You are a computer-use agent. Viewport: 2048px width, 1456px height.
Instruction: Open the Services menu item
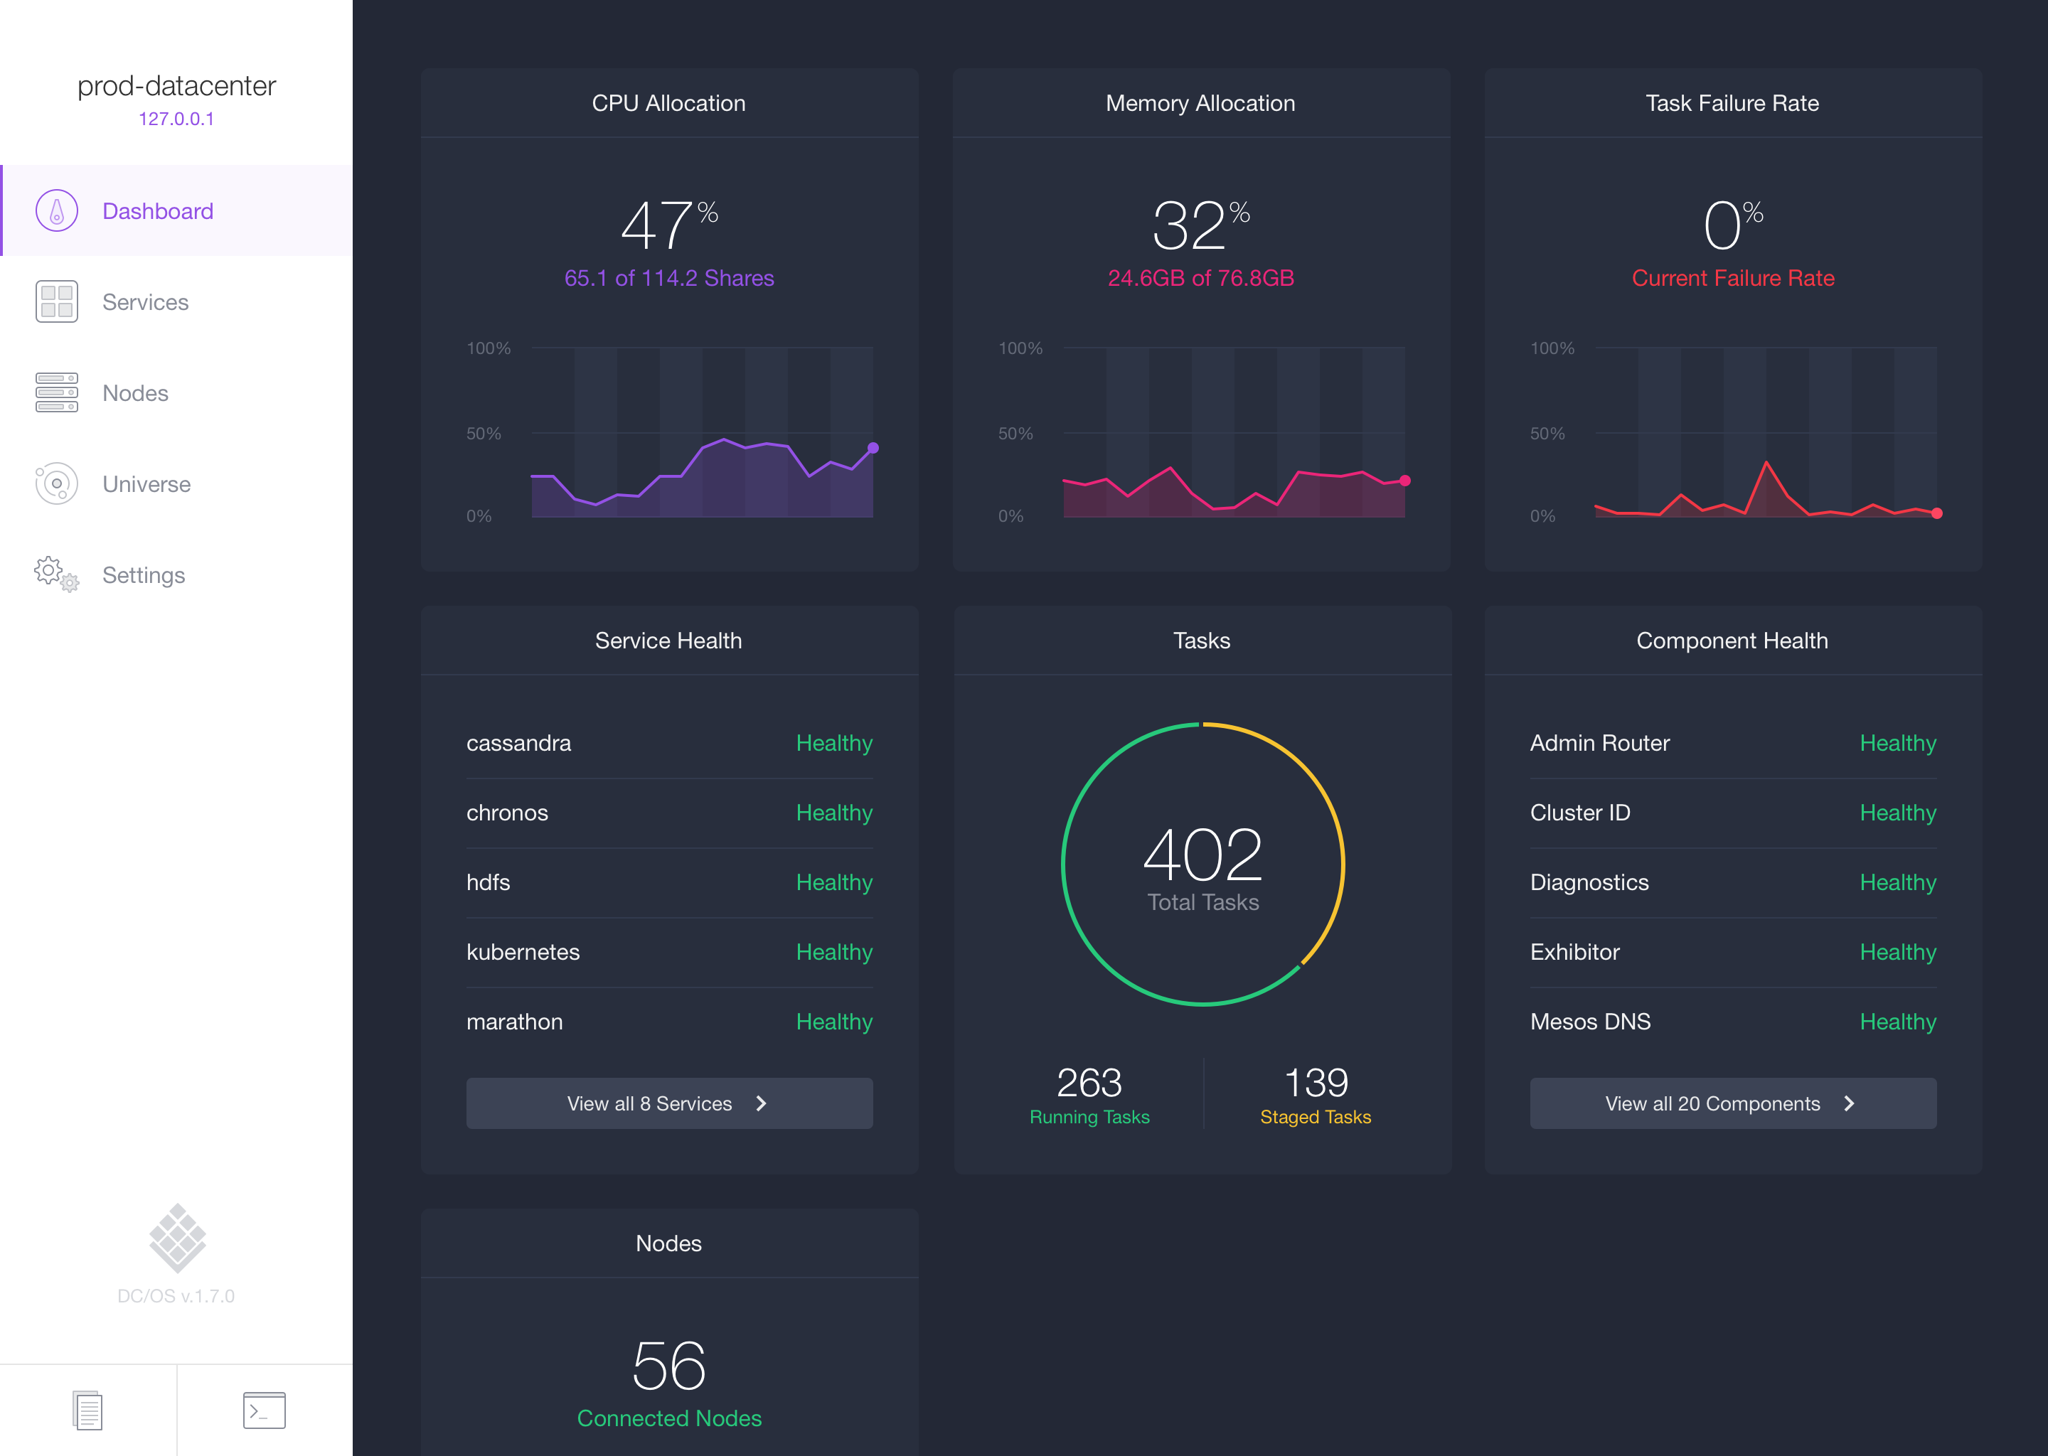[x=146, y=302]
